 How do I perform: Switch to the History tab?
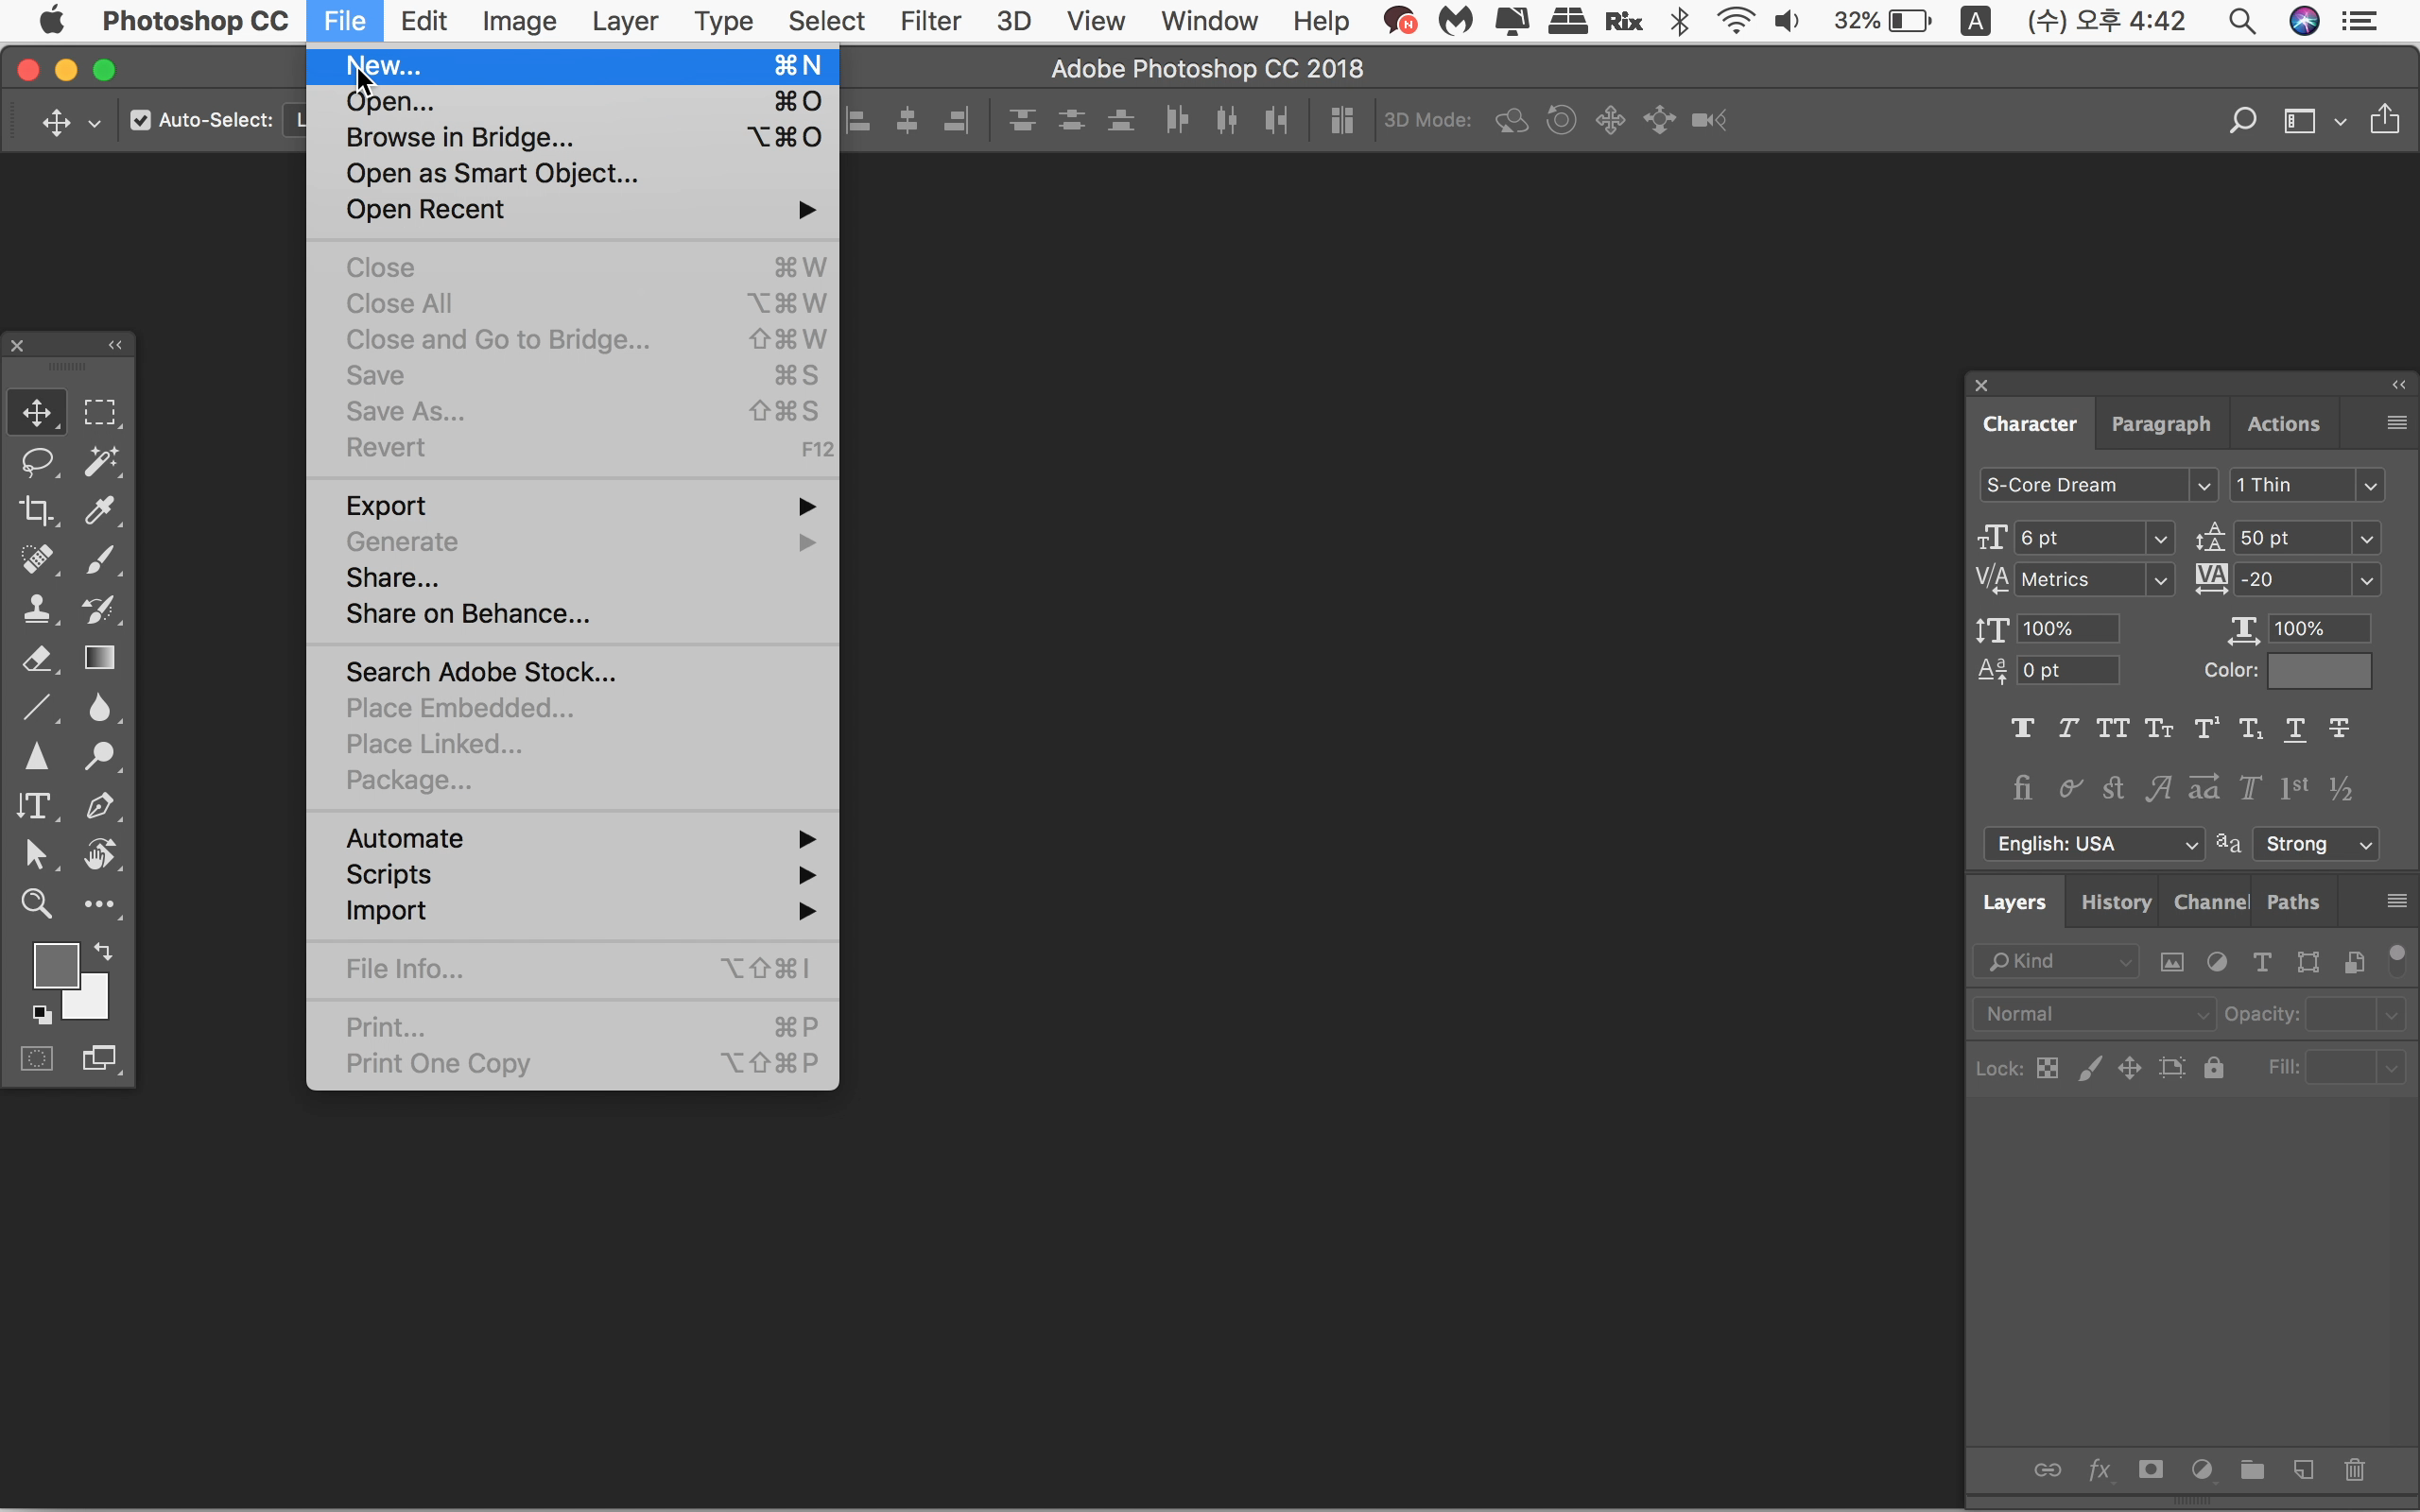click(2115, 902)
